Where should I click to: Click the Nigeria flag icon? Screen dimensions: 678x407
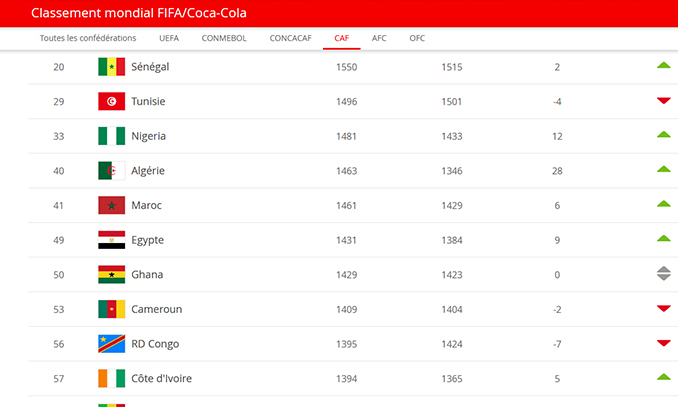[x=112, y=136]
